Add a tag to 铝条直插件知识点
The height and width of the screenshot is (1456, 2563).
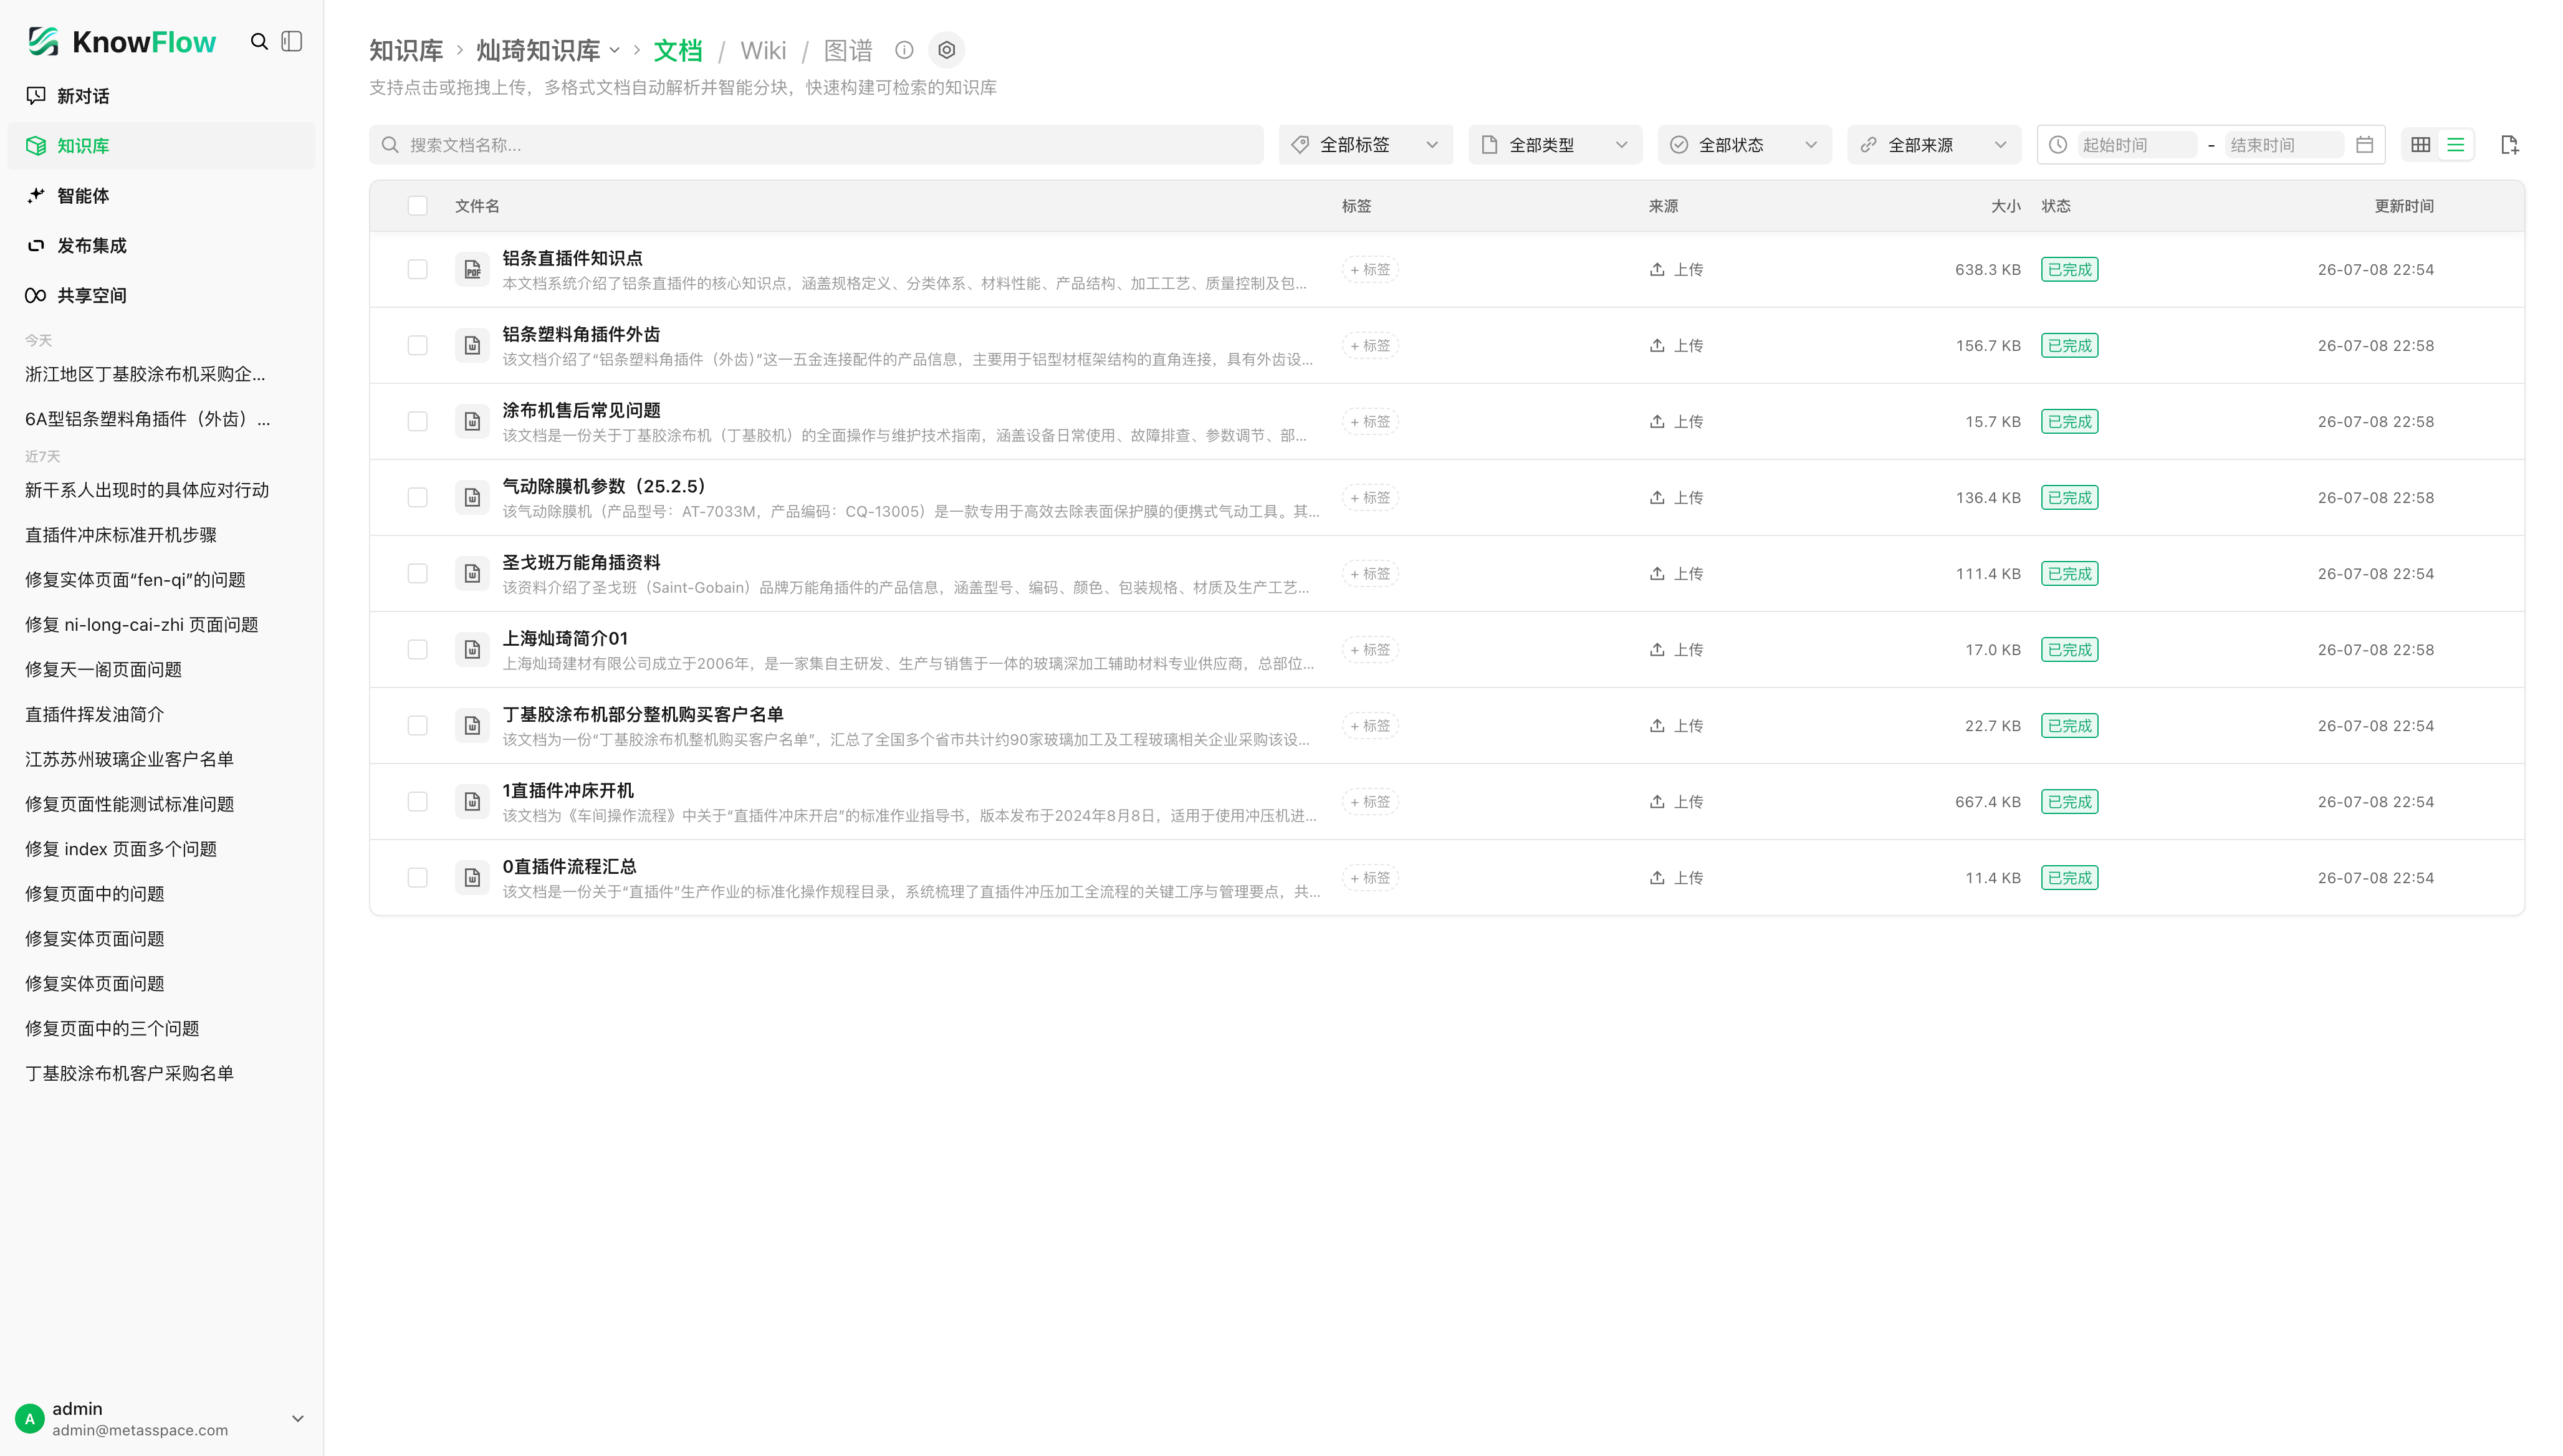1370,270
